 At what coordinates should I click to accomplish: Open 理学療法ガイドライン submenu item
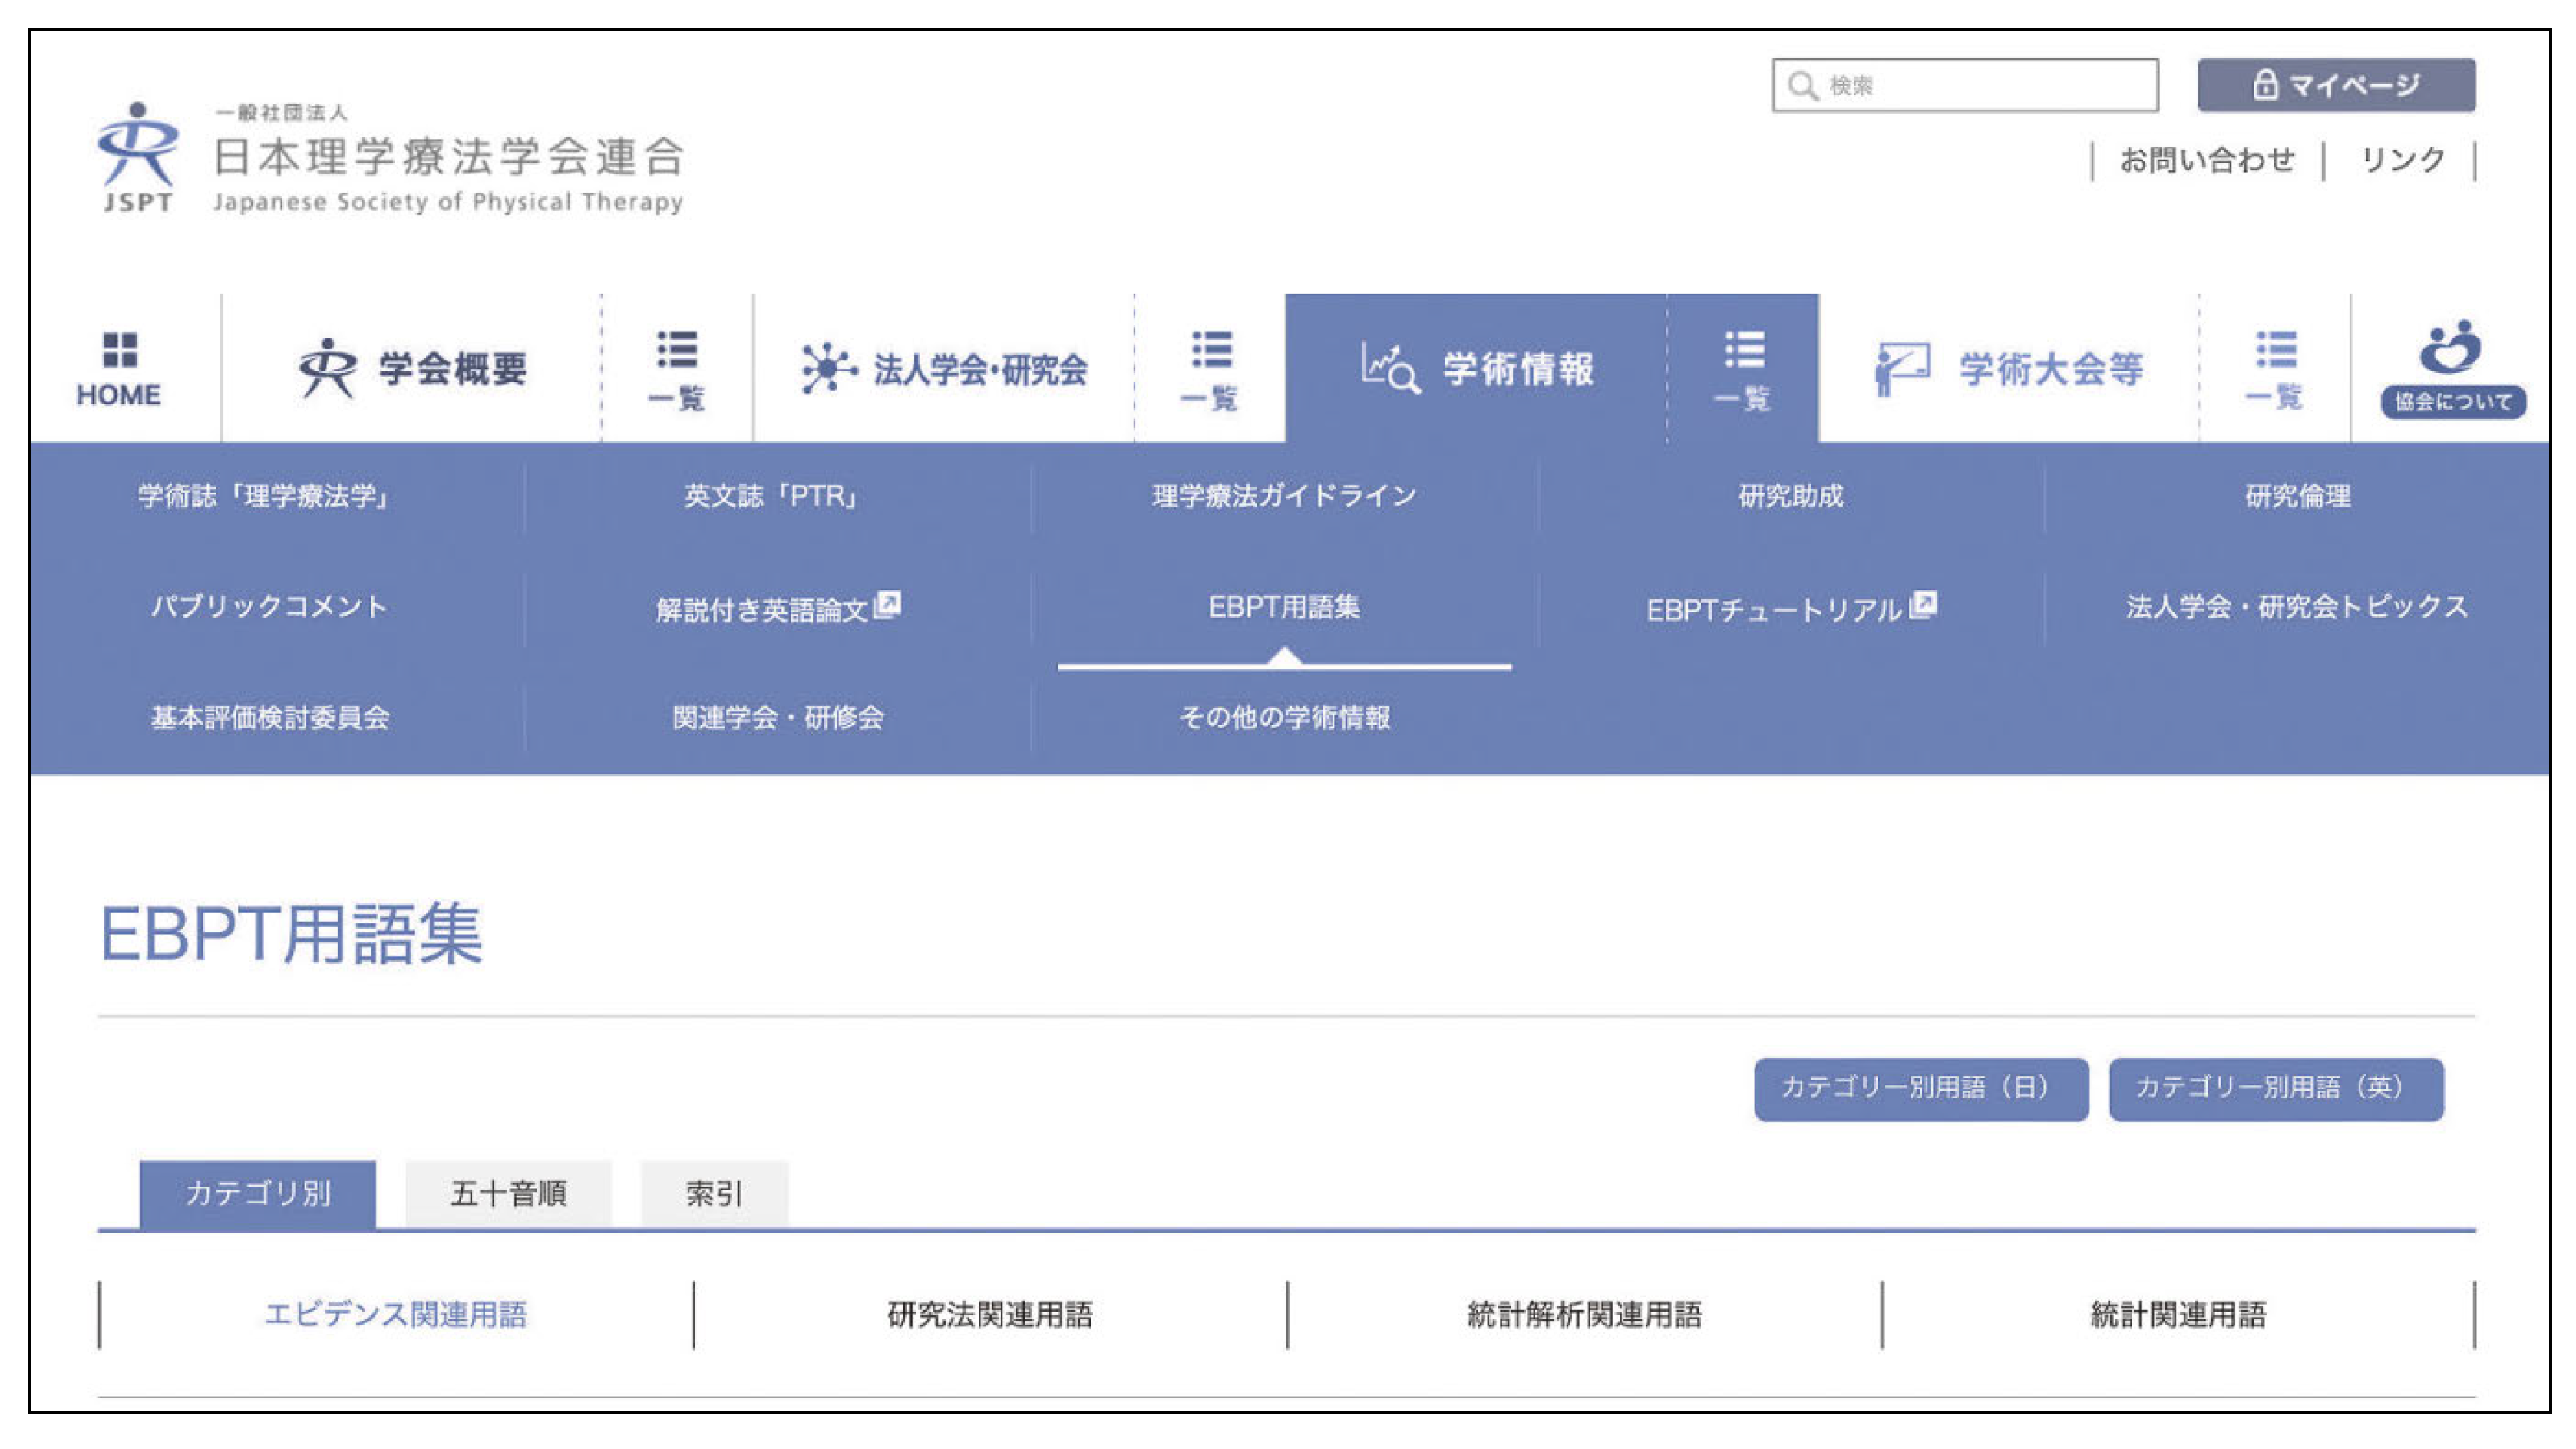[x=1284, y=496]
